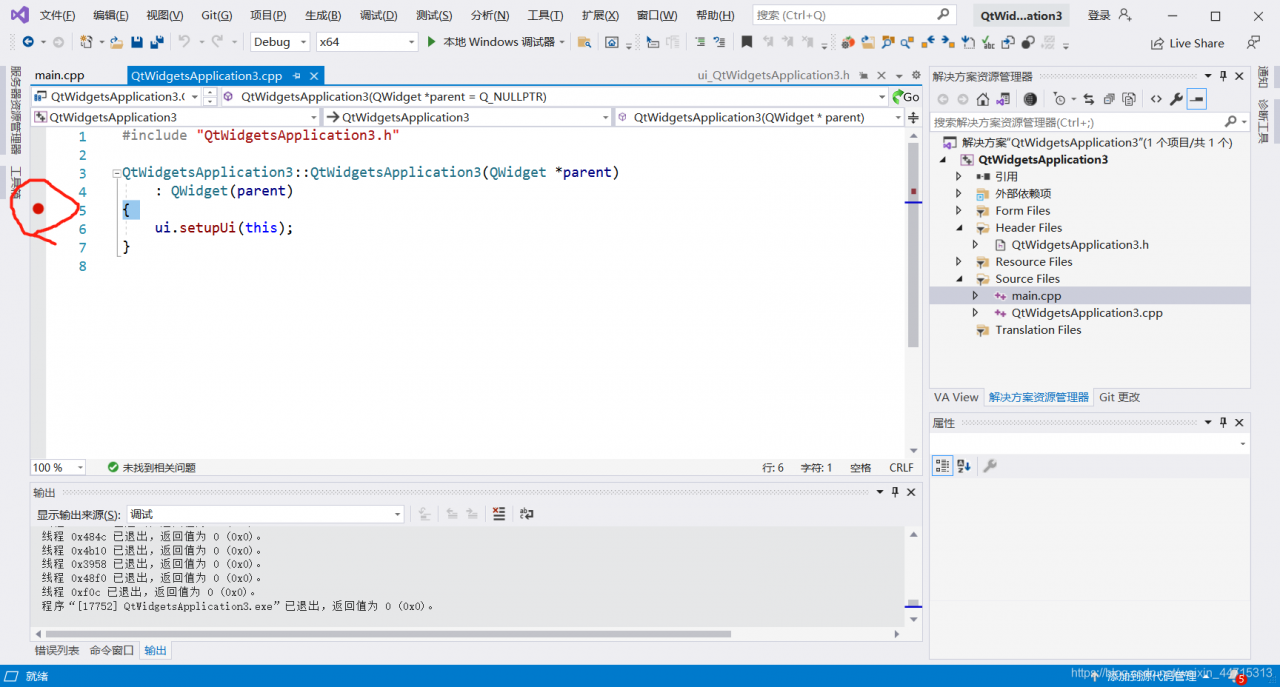Viewport: 1280px width, 687px height.
Task: Click the alphabetical sort icon in Properties panel
Action: [964, 466]
